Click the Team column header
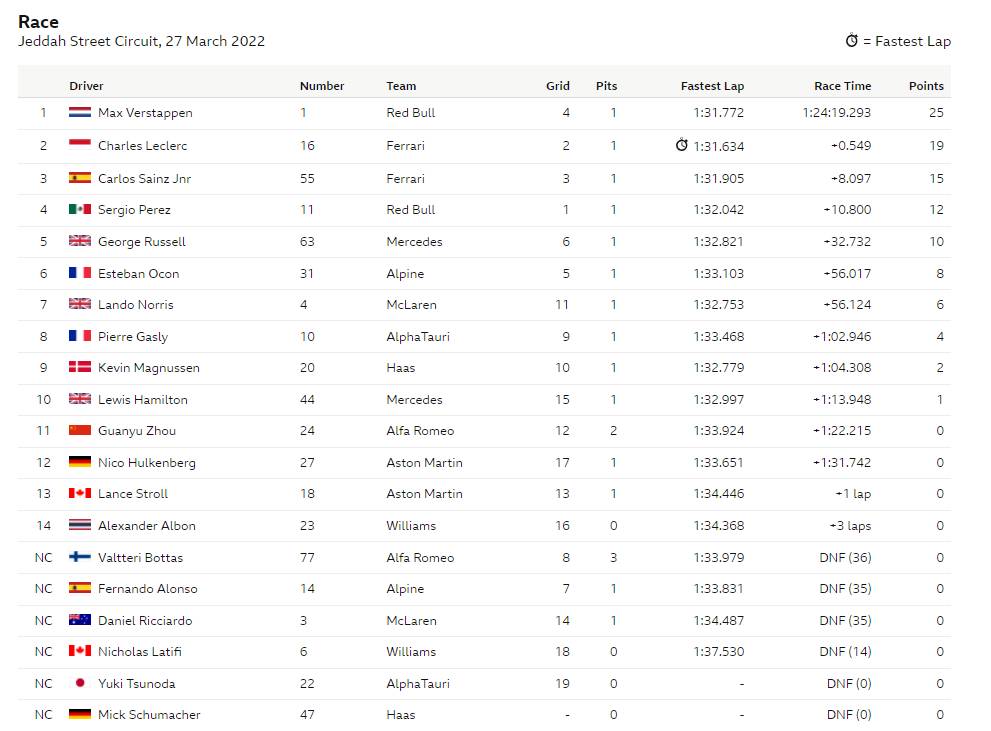This screenshot has width=991, height=731. 401,86
